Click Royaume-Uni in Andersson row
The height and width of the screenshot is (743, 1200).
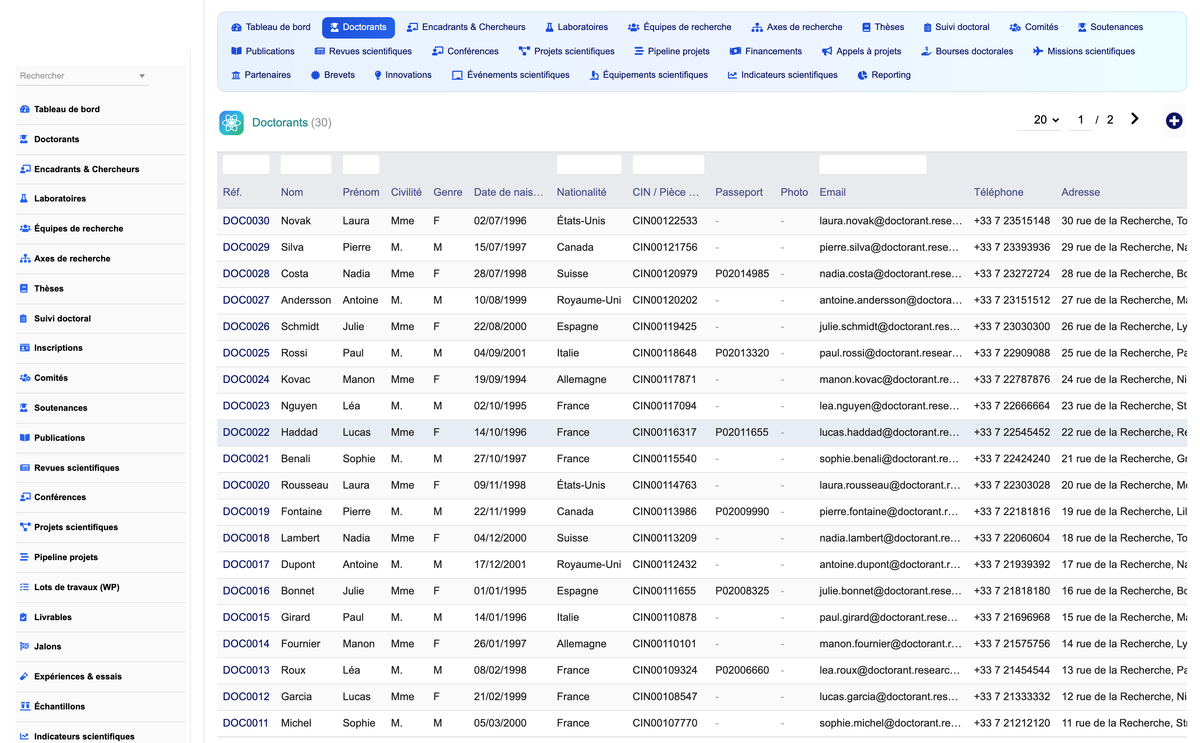(589, 300)
